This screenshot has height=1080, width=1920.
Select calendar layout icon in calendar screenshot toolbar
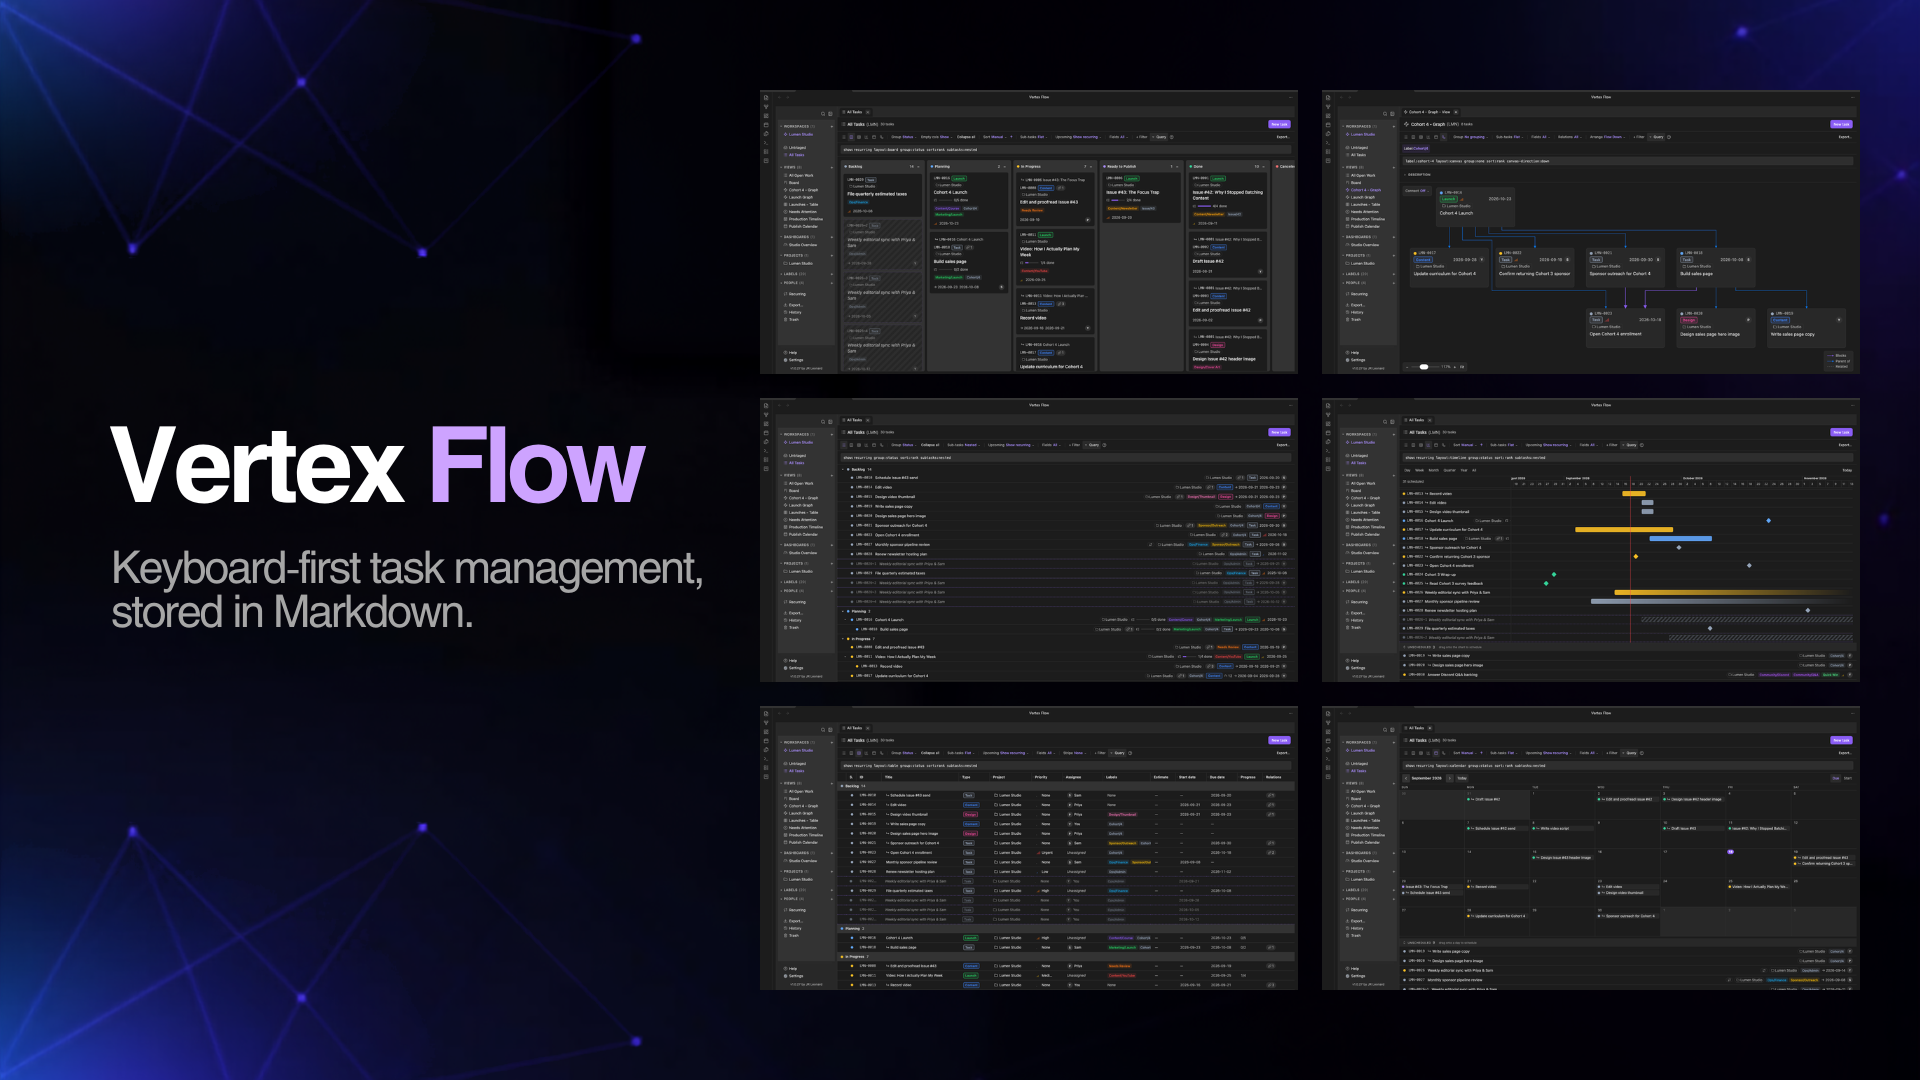[1436, 753]
